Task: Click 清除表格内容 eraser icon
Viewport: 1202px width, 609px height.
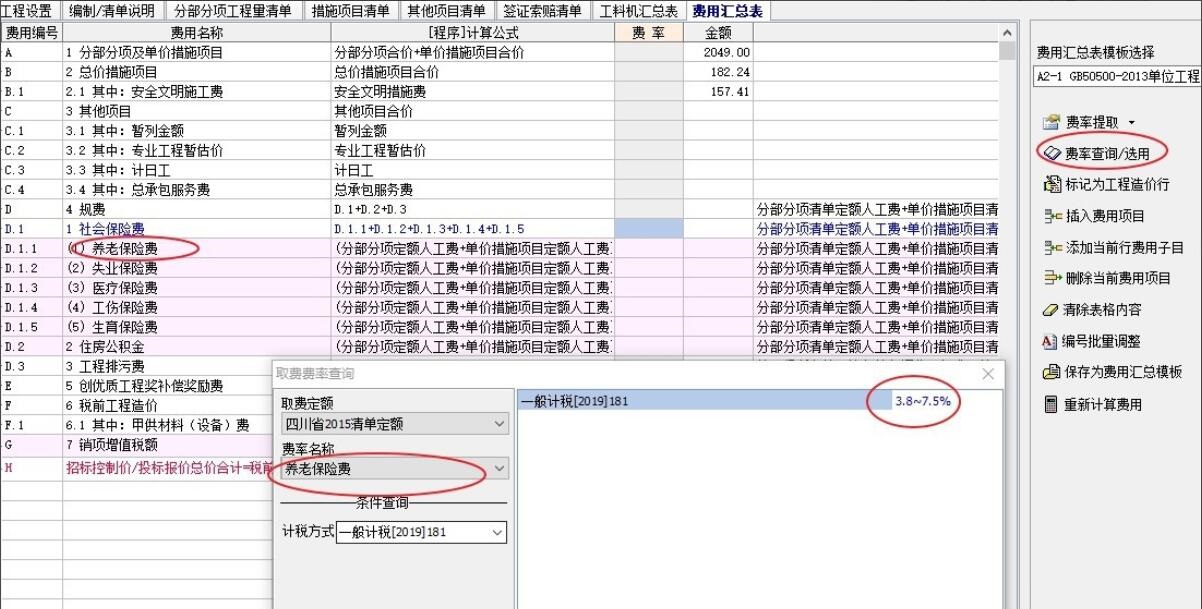Action: coord(1050,310)
